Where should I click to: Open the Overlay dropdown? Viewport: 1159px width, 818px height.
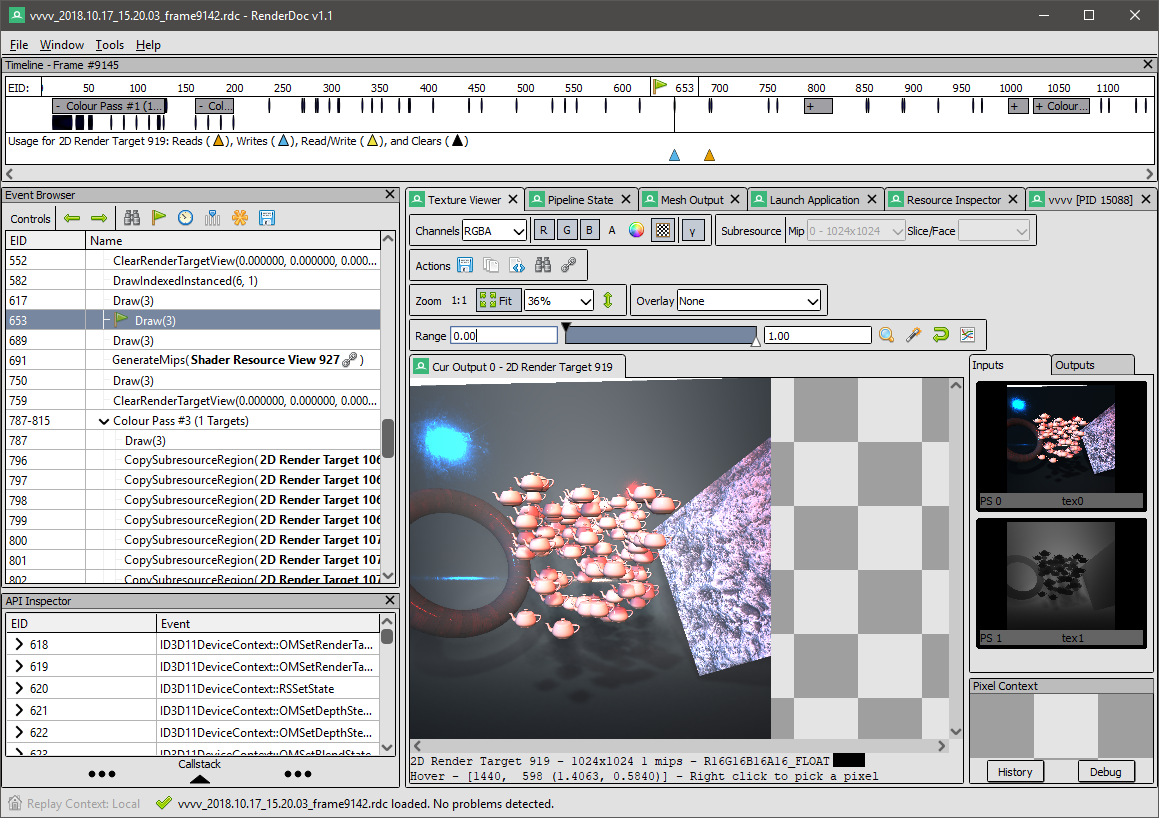pos(749,301)
